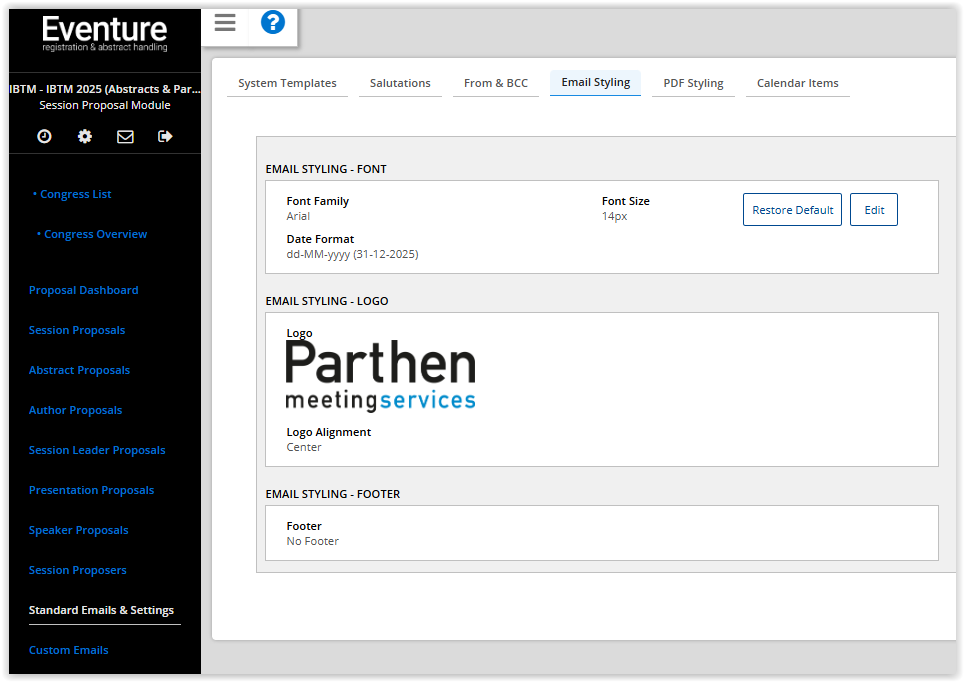Click the dd-MM-yyyy date format value

pos(352,254)
